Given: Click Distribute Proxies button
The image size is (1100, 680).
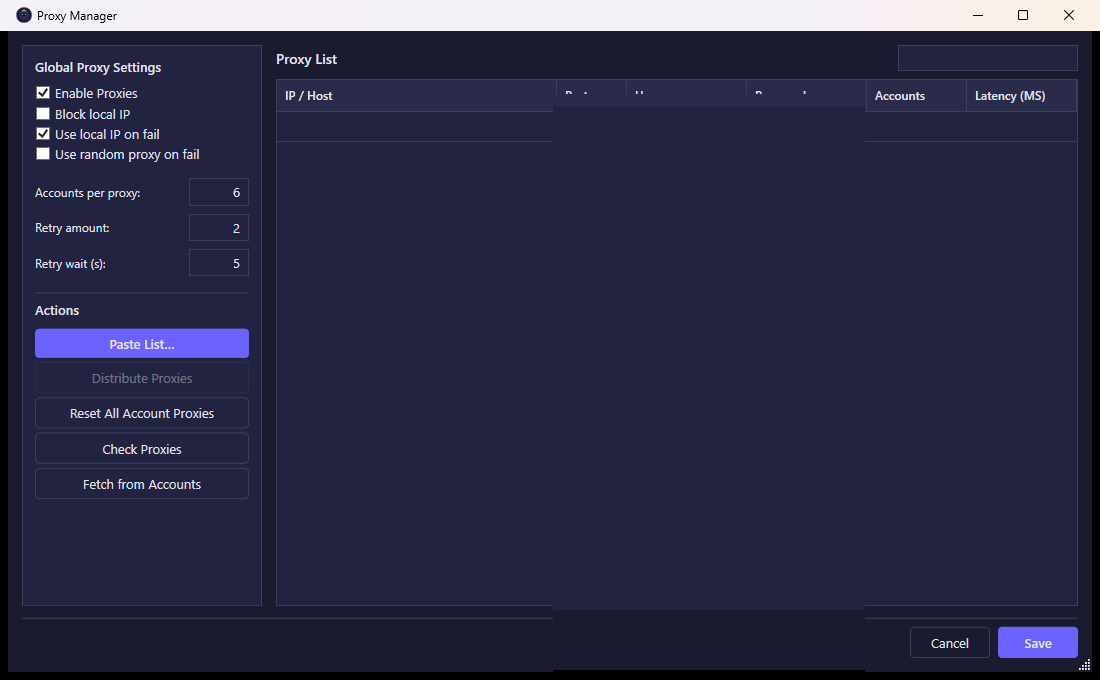Looking at the screenshot, I should click(142, 378).
